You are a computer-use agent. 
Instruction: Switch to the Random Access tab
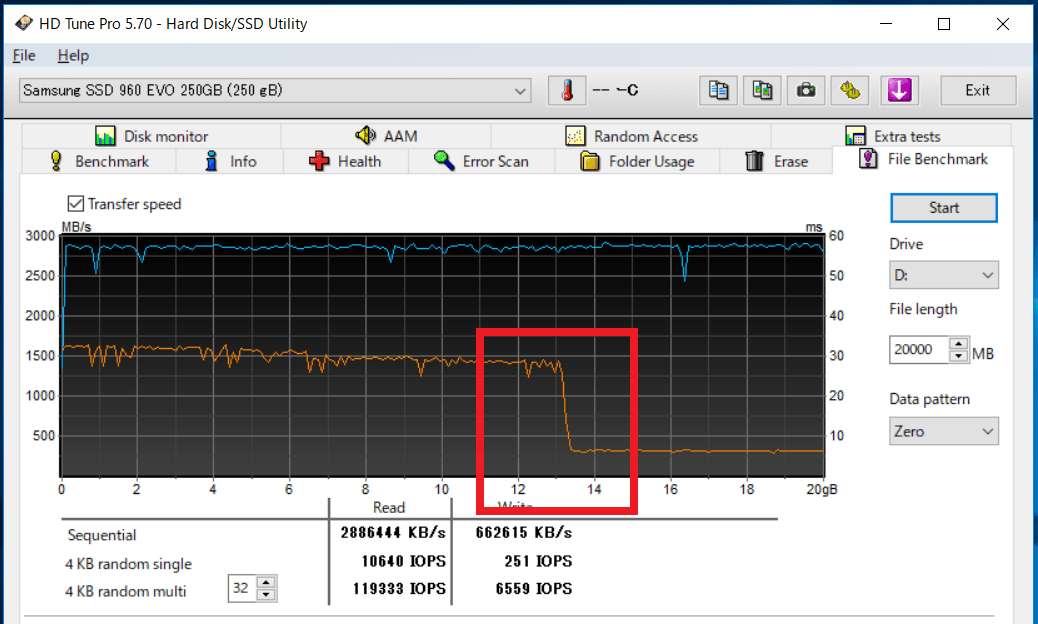631,136
